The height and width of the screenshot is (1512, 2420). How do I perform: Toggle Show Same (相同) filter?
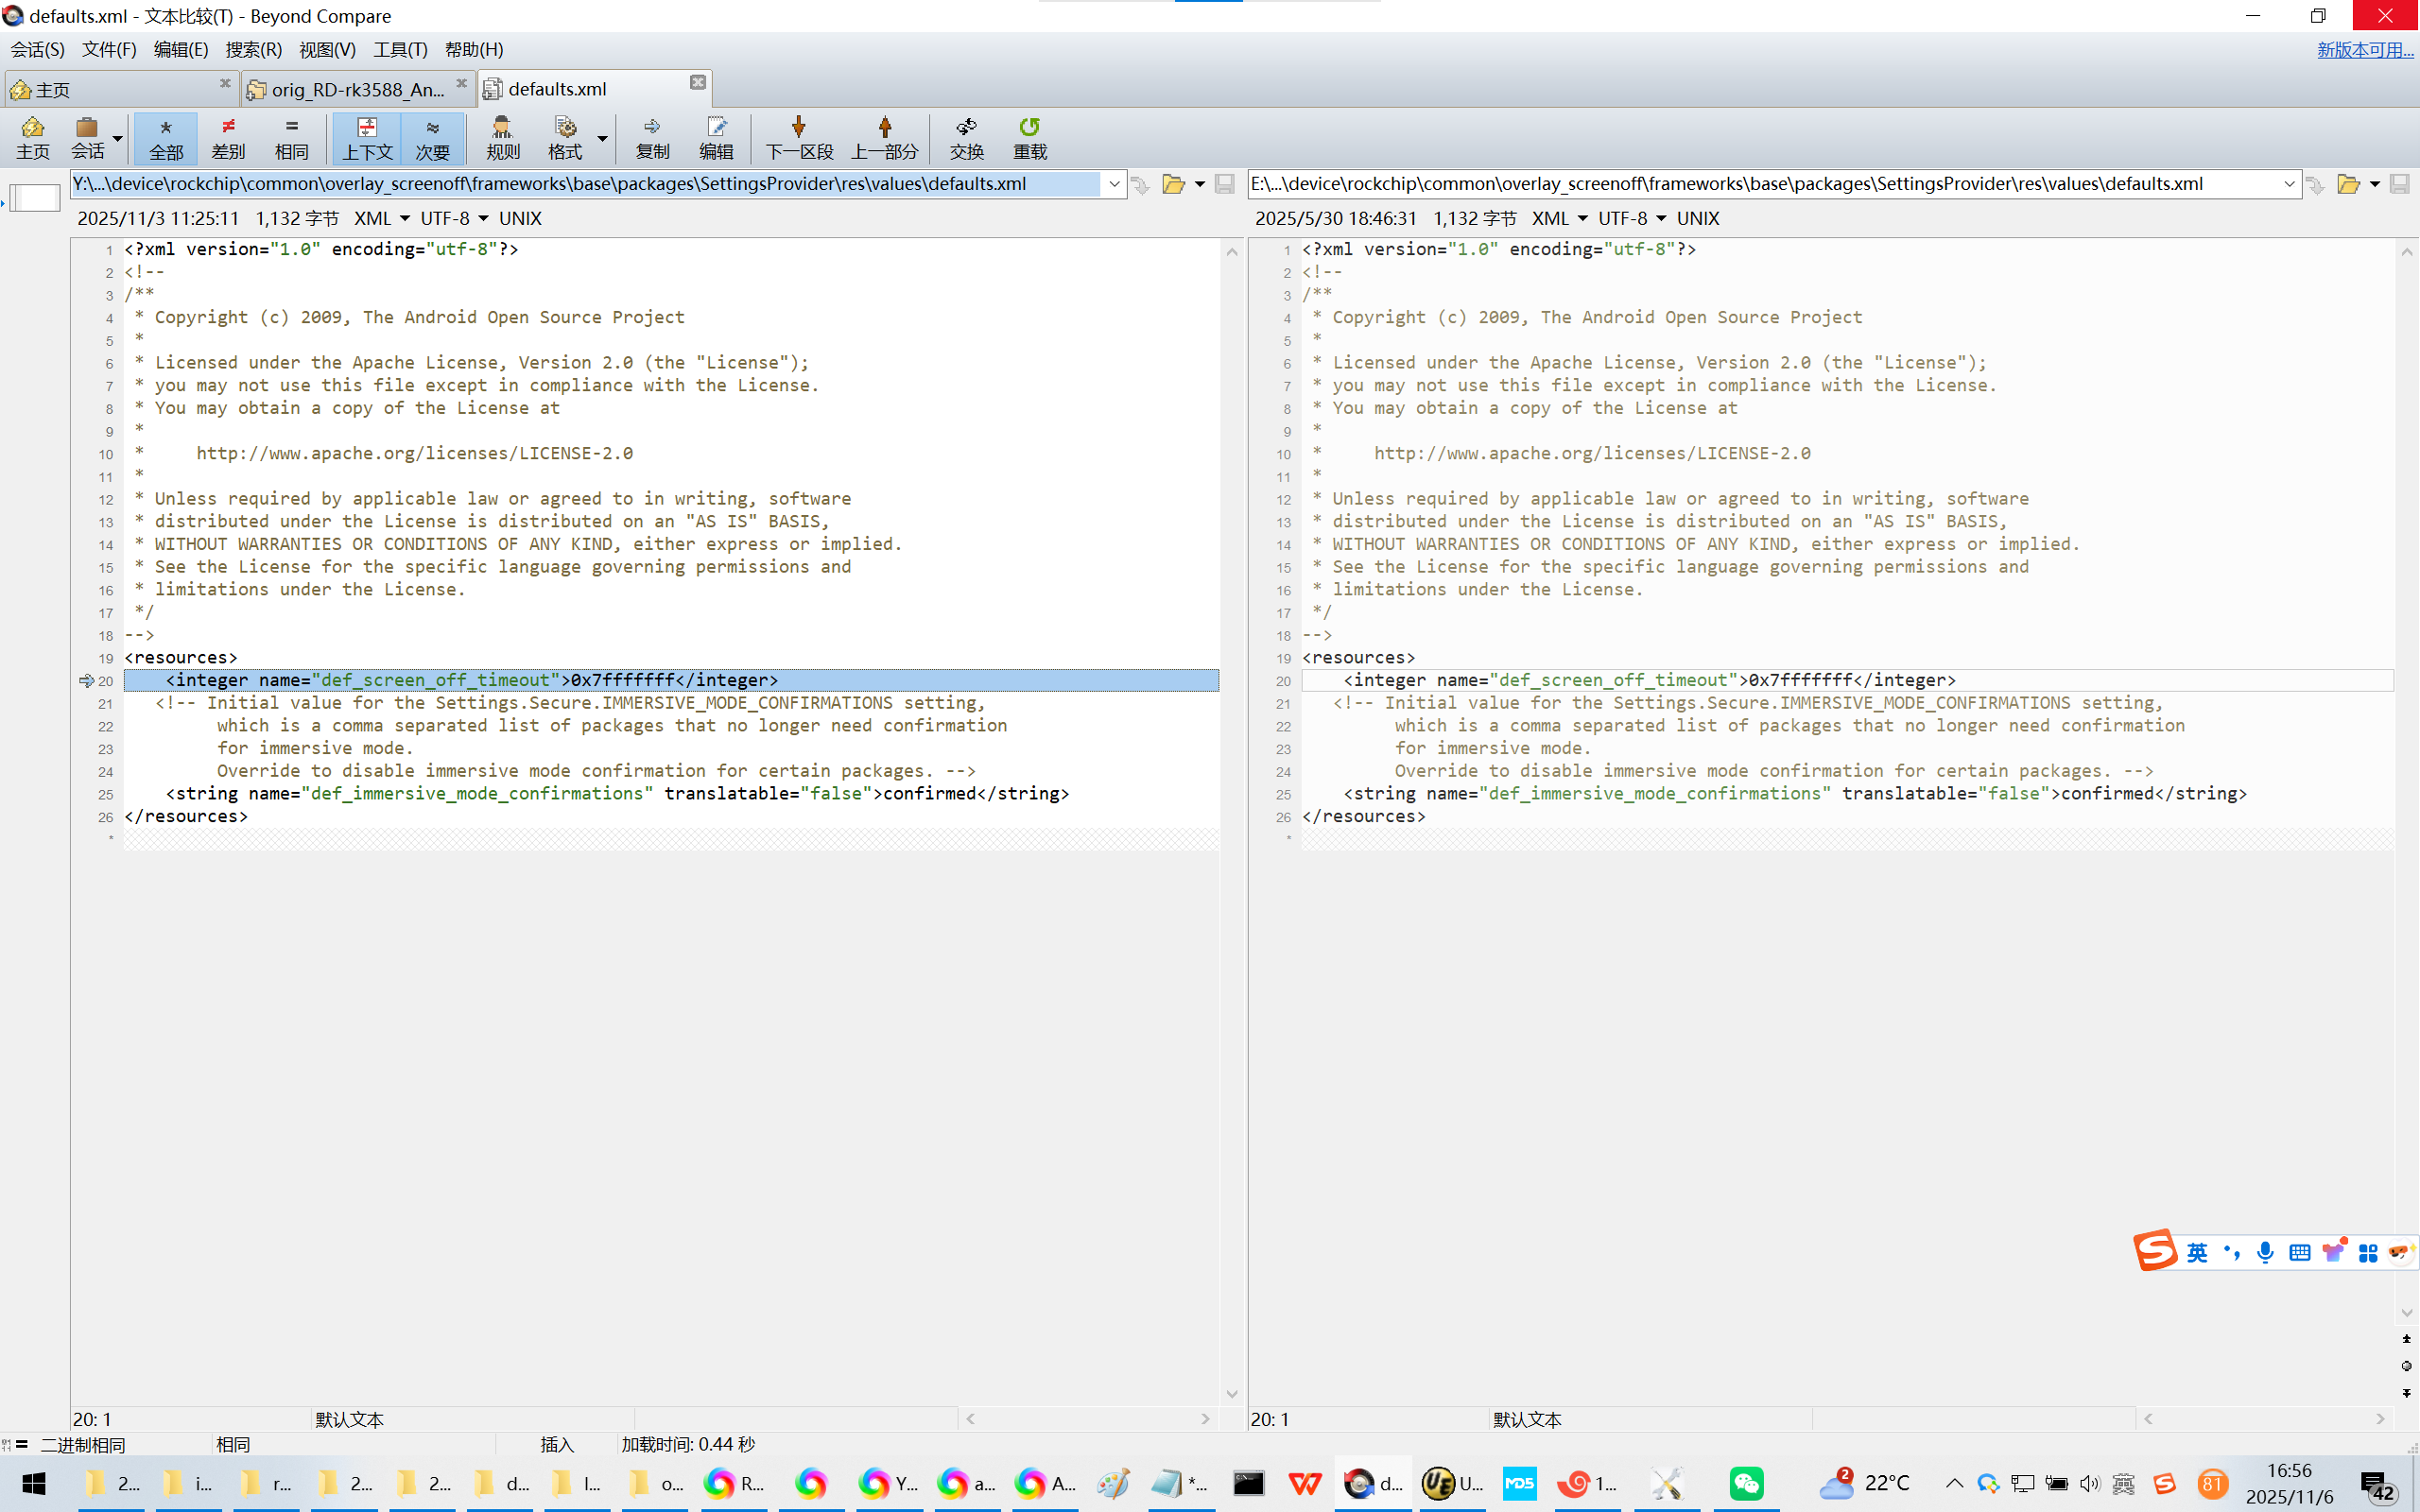coord(291,137)
